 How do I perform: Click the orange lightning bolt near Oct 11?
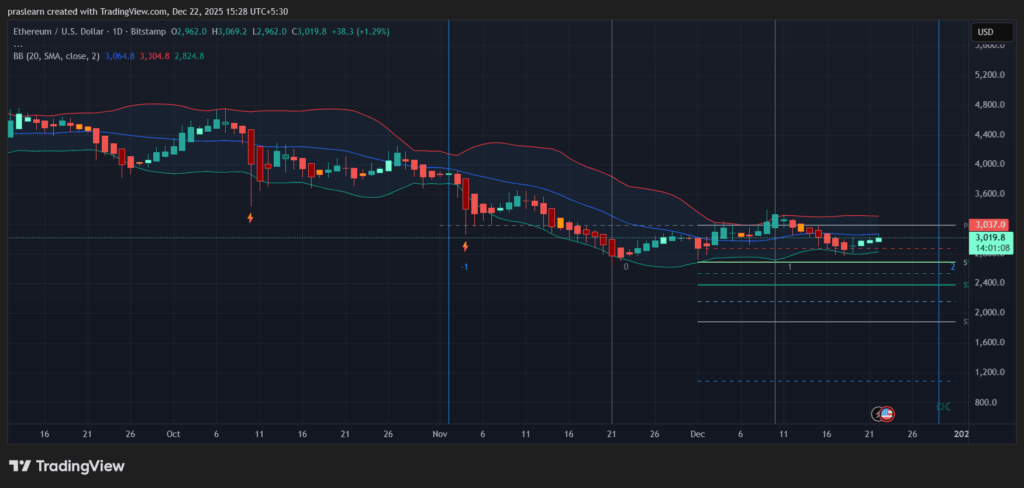250,218
